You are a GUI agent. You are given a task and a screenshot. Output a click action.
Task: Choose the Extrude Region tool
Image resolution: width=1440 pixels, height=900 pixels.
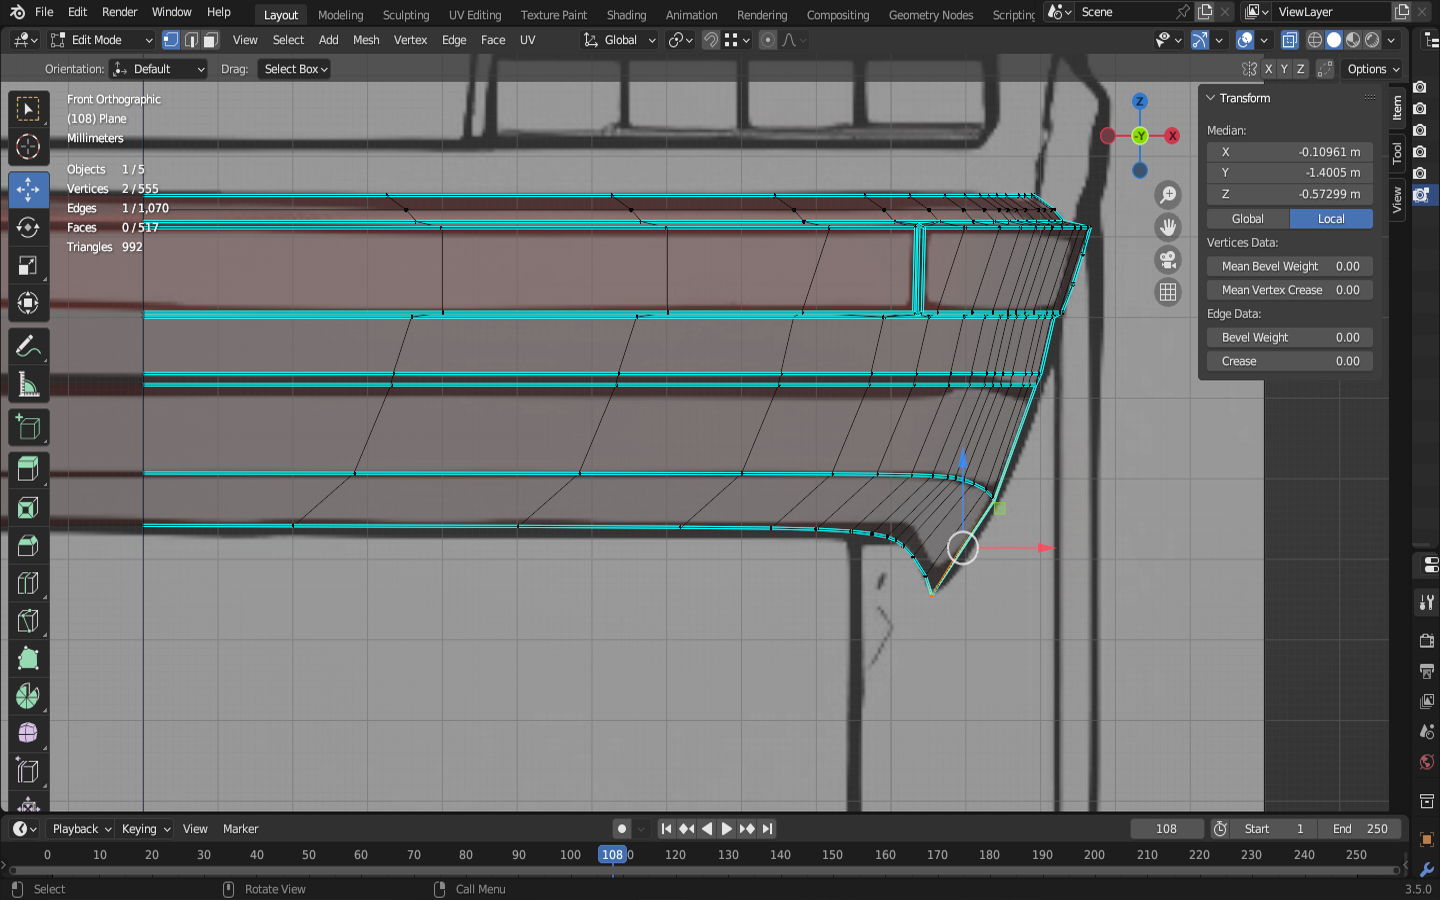pyautogui.click(x=28, y=469)
